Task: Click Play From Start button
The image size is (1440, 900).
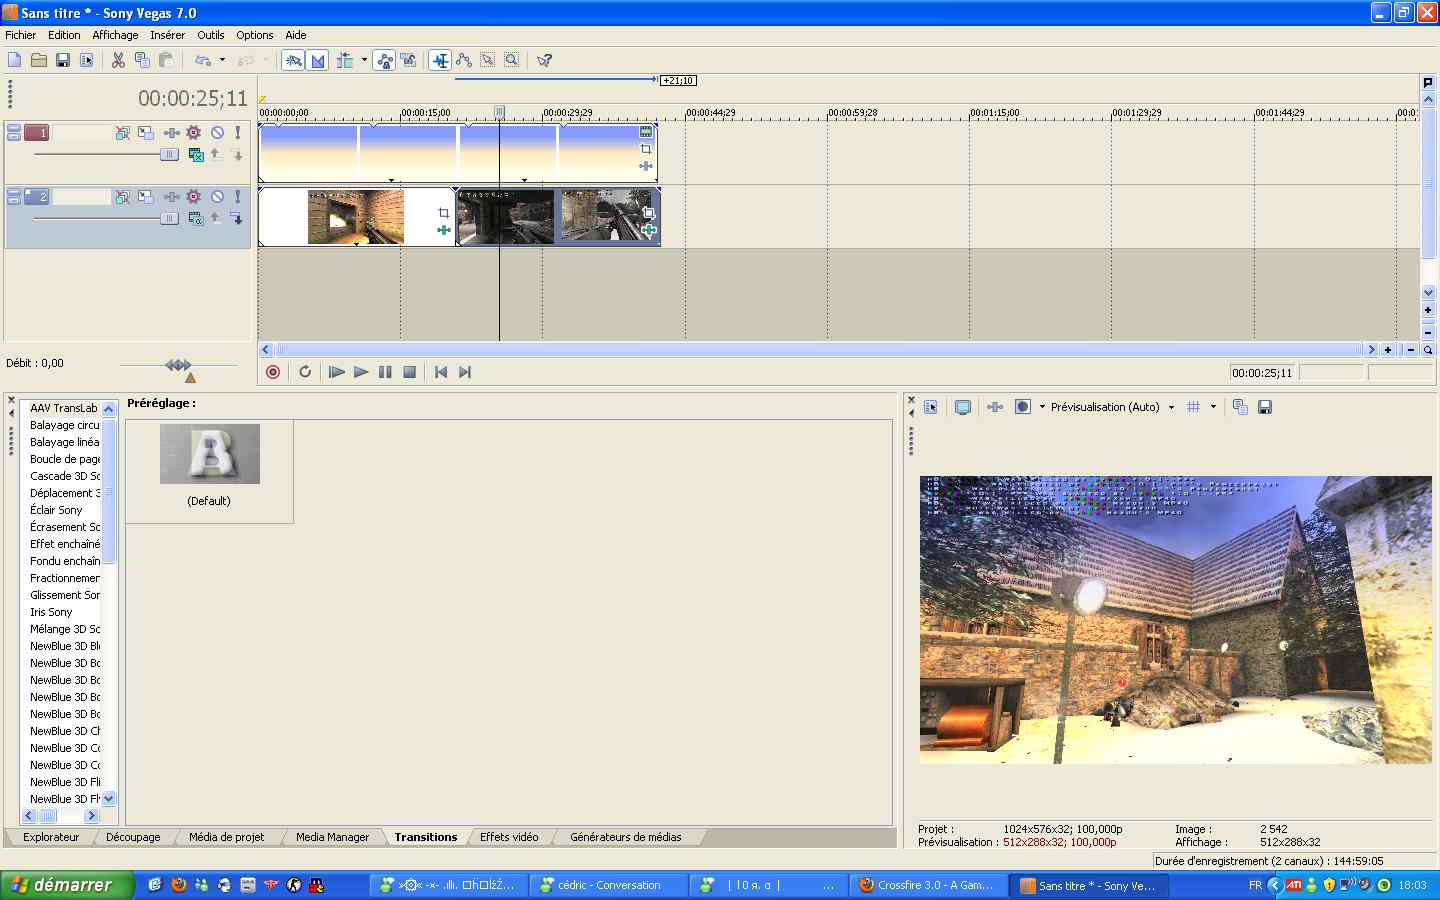Action: [337, 372]
